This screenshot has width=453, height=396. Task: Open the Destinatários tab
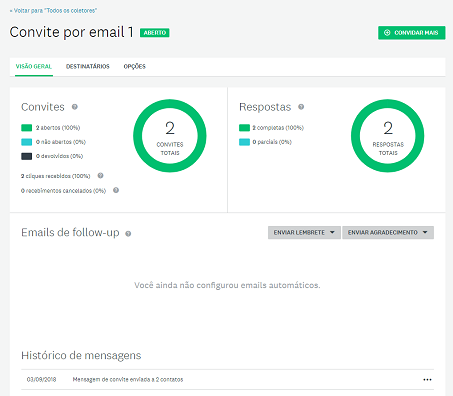pyautogui.click(x=88, y=66)
